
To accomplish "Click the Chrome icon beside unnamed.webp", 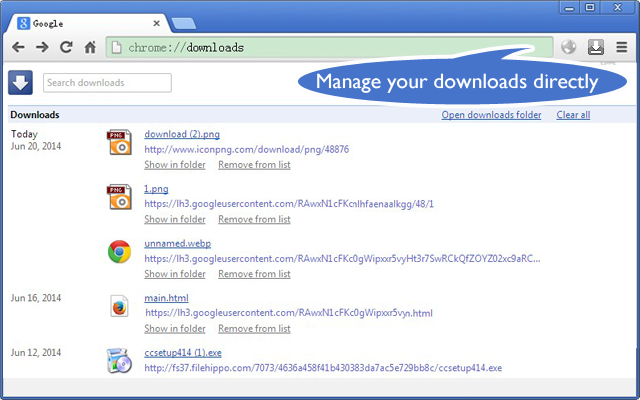I will [x=119, y=251].
